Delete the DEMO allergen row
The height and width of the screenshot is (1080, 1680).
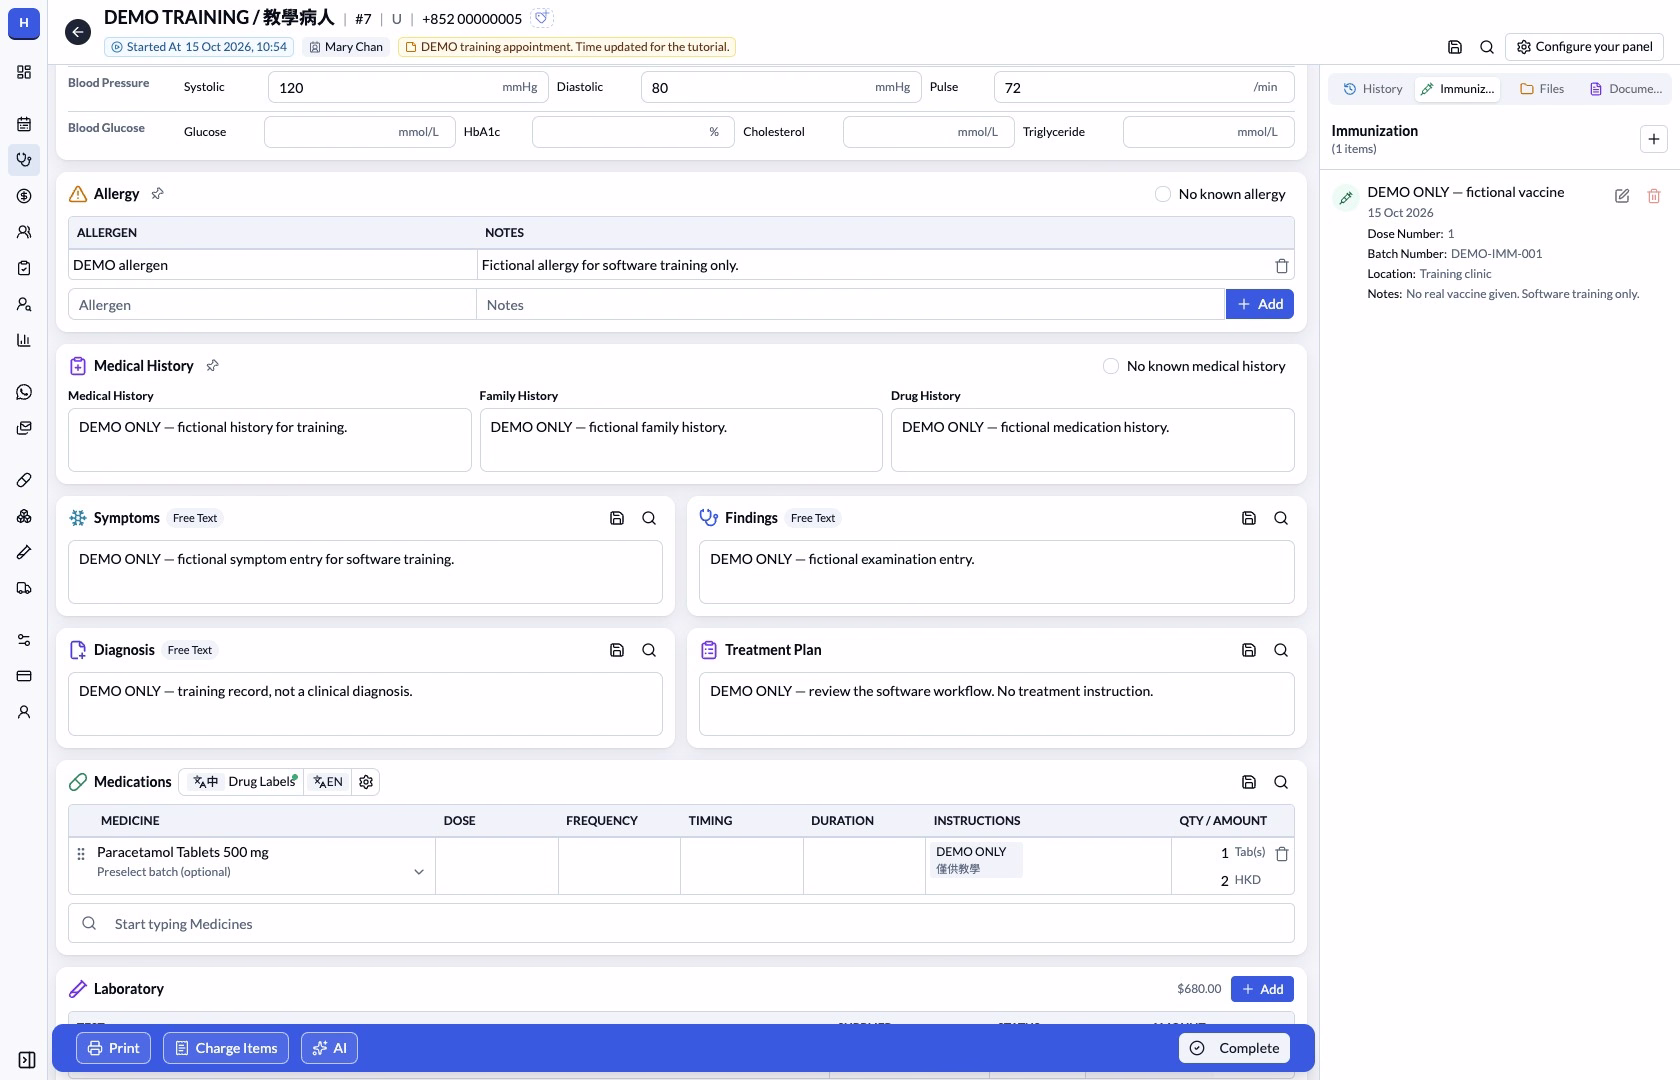(1281, 266)
